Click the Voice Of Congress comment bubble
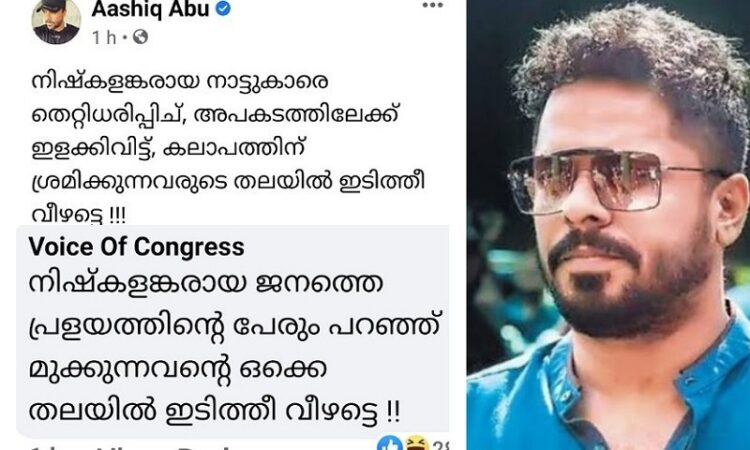 tap(232, 331)
